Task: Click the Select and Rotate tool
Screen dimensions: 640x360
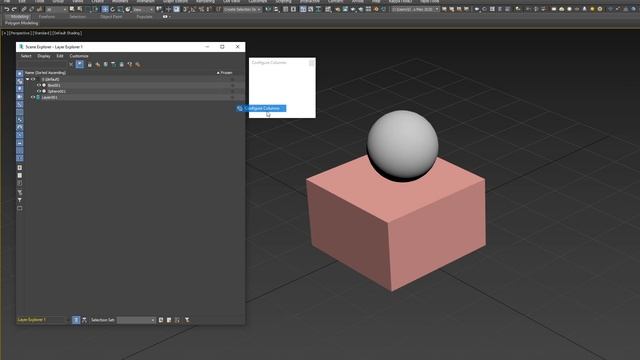Action: coord(113,9)
